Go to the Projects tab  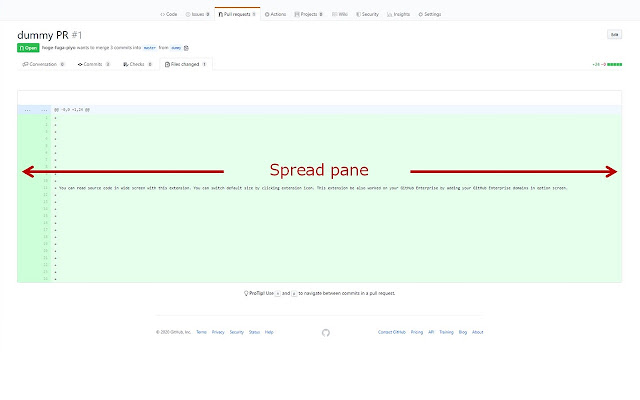(309, 14)
